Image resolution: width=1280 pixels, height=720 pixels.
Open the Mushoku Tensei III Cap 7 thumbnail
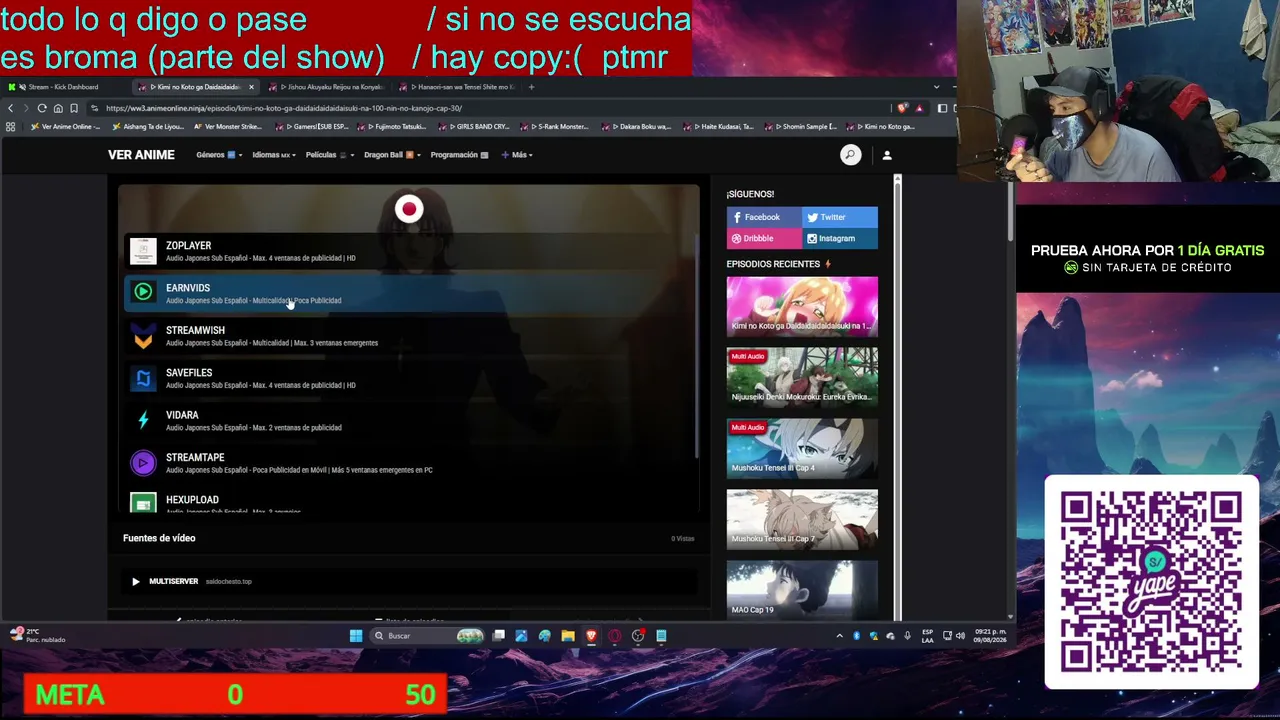pos(802,518)
